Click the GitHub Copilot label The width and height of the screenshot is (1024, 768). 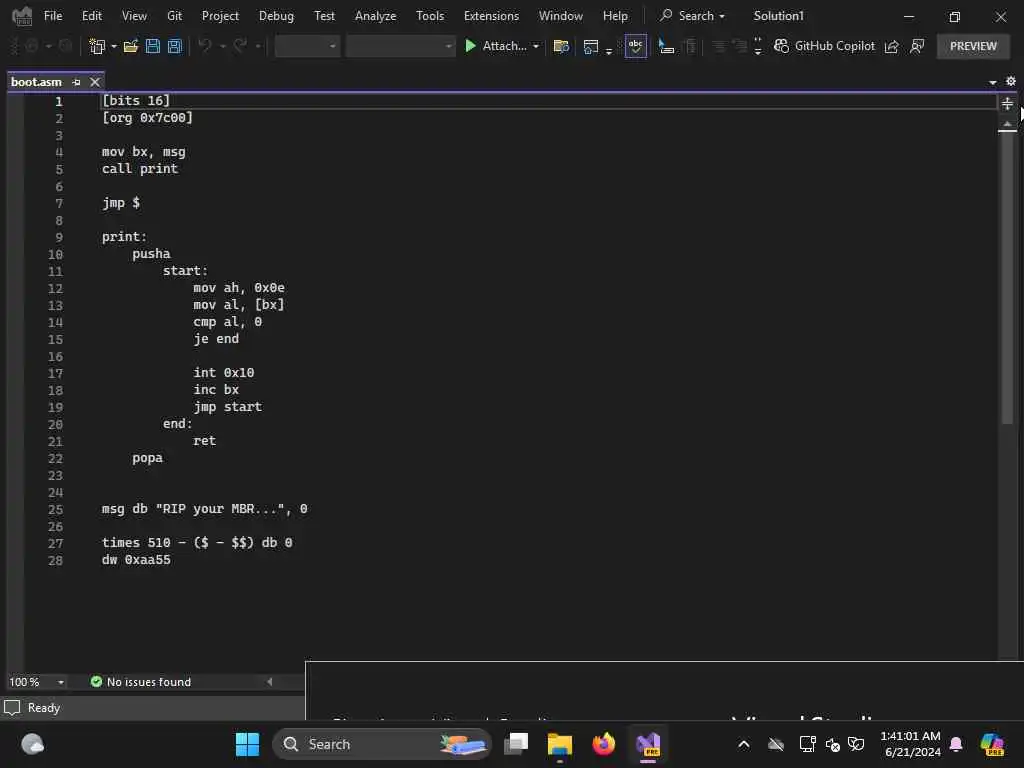pyautogui.click(x=834, y=46)
